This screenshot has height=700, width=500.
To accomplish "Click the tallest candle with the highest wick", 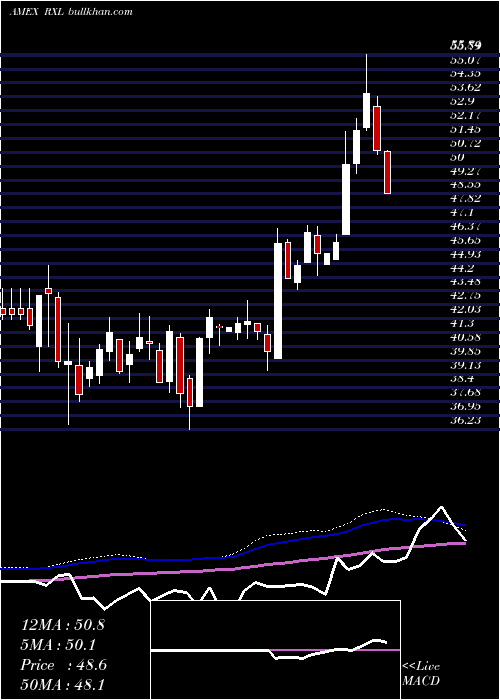I will [x=367, y=92].
